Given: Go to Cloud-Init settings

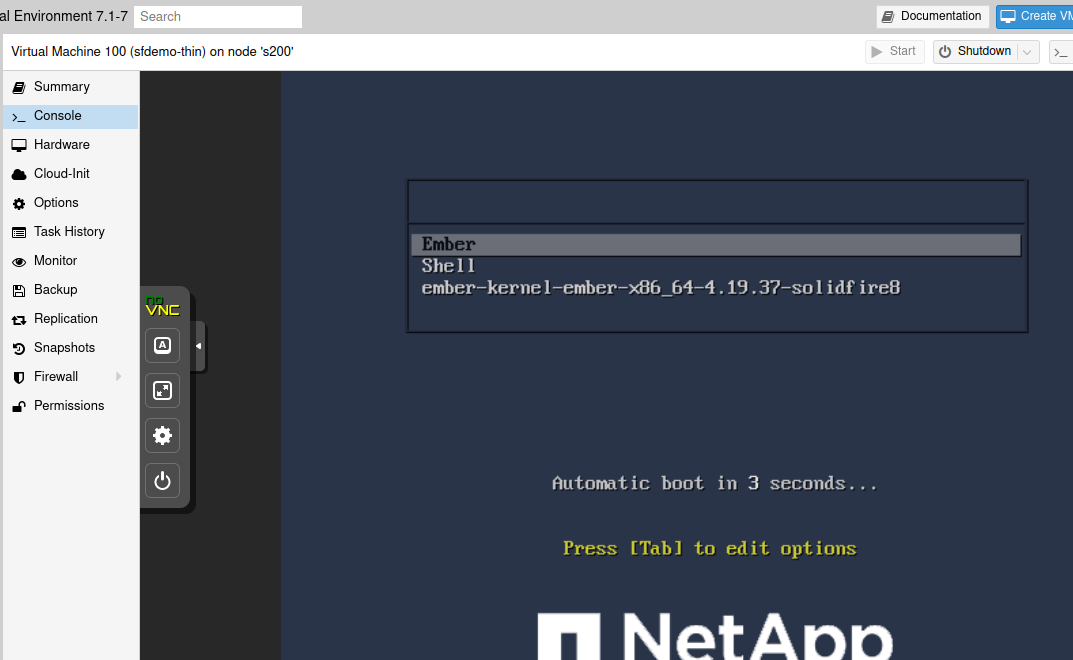Looking at the screenshot, I should (70, 174).
